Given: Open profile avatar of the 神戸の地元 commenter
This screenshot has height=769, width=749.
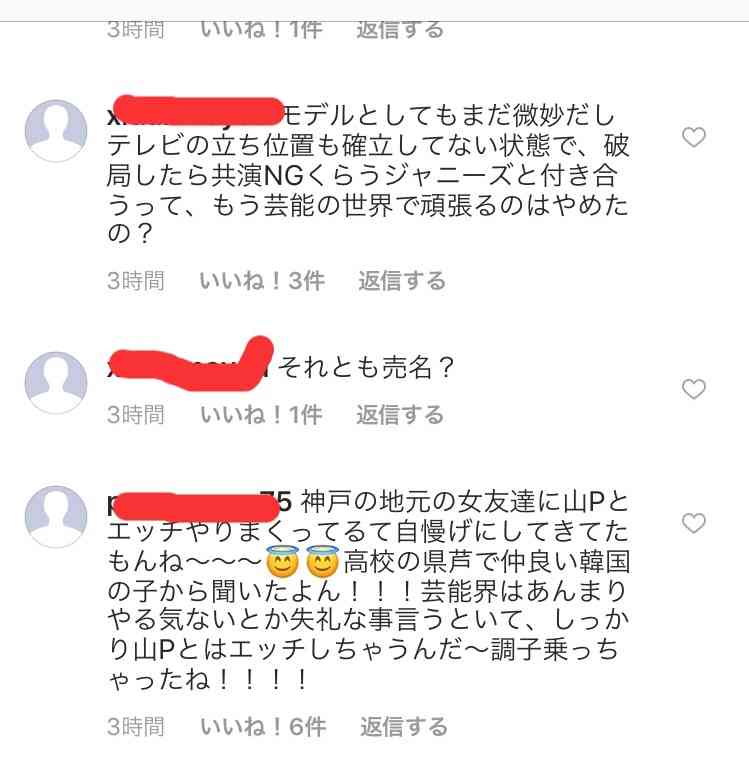Looking at the screenshot, I should coord(56,516).
